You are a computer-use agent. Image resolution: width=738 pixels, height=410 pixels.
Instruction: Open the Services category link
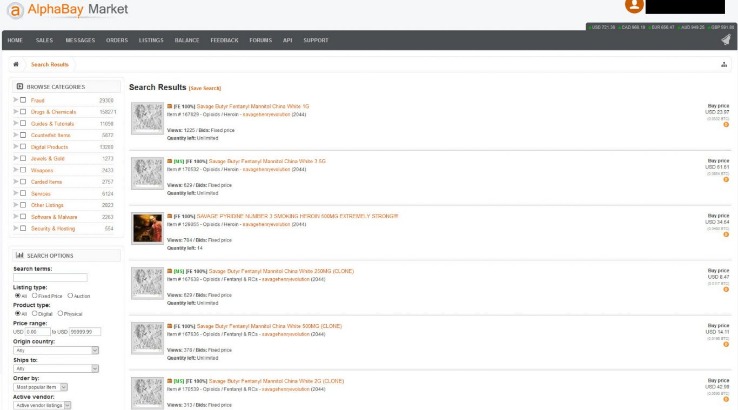tap(40, 193)
